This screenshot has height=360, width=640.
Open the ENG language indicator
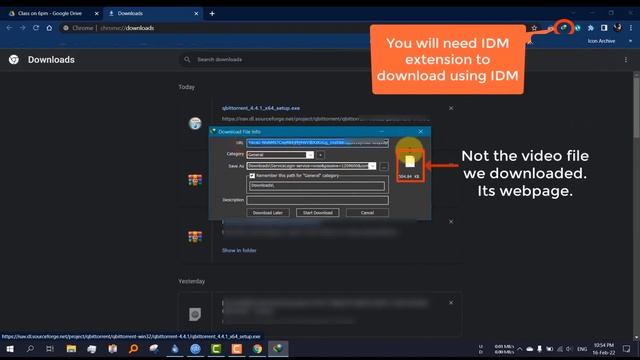pos(582,349)
